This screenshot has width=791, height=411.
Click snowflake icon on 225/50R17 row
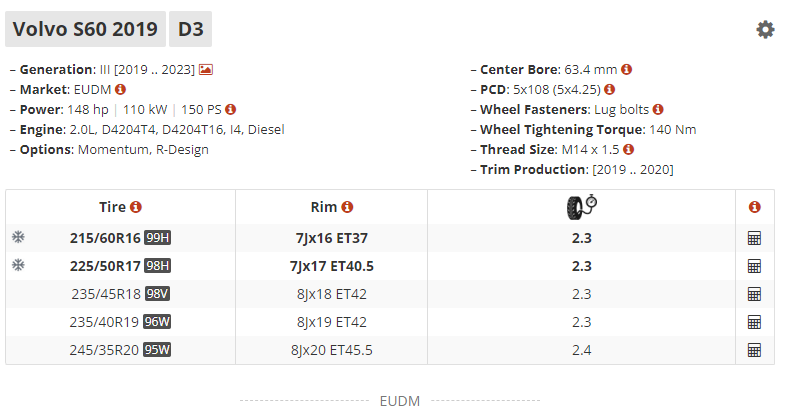18,265
